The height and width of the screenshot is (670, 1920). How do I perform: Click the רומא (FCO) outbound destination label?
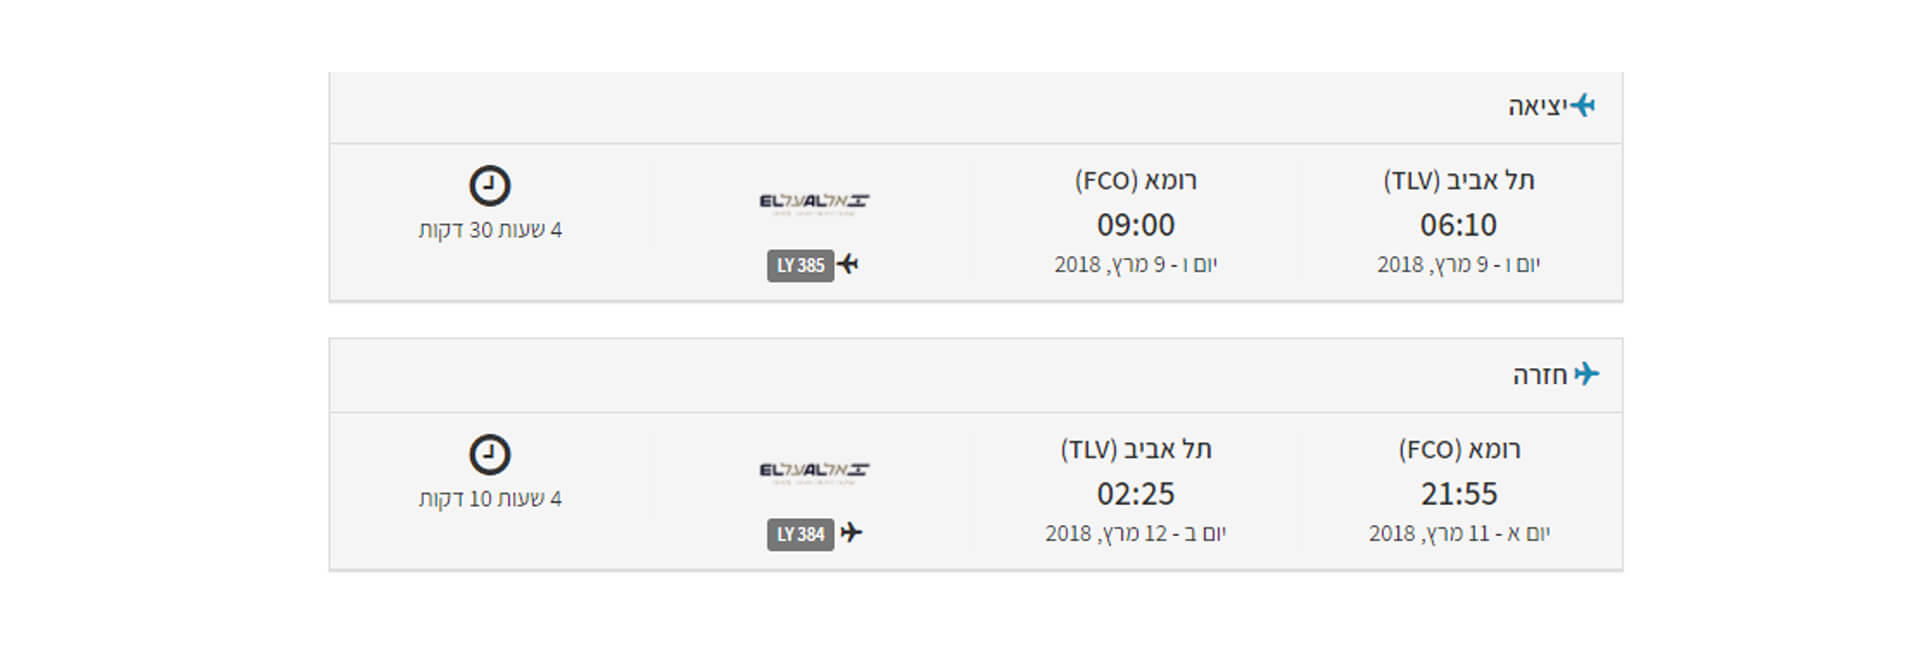coord(1136,181)
